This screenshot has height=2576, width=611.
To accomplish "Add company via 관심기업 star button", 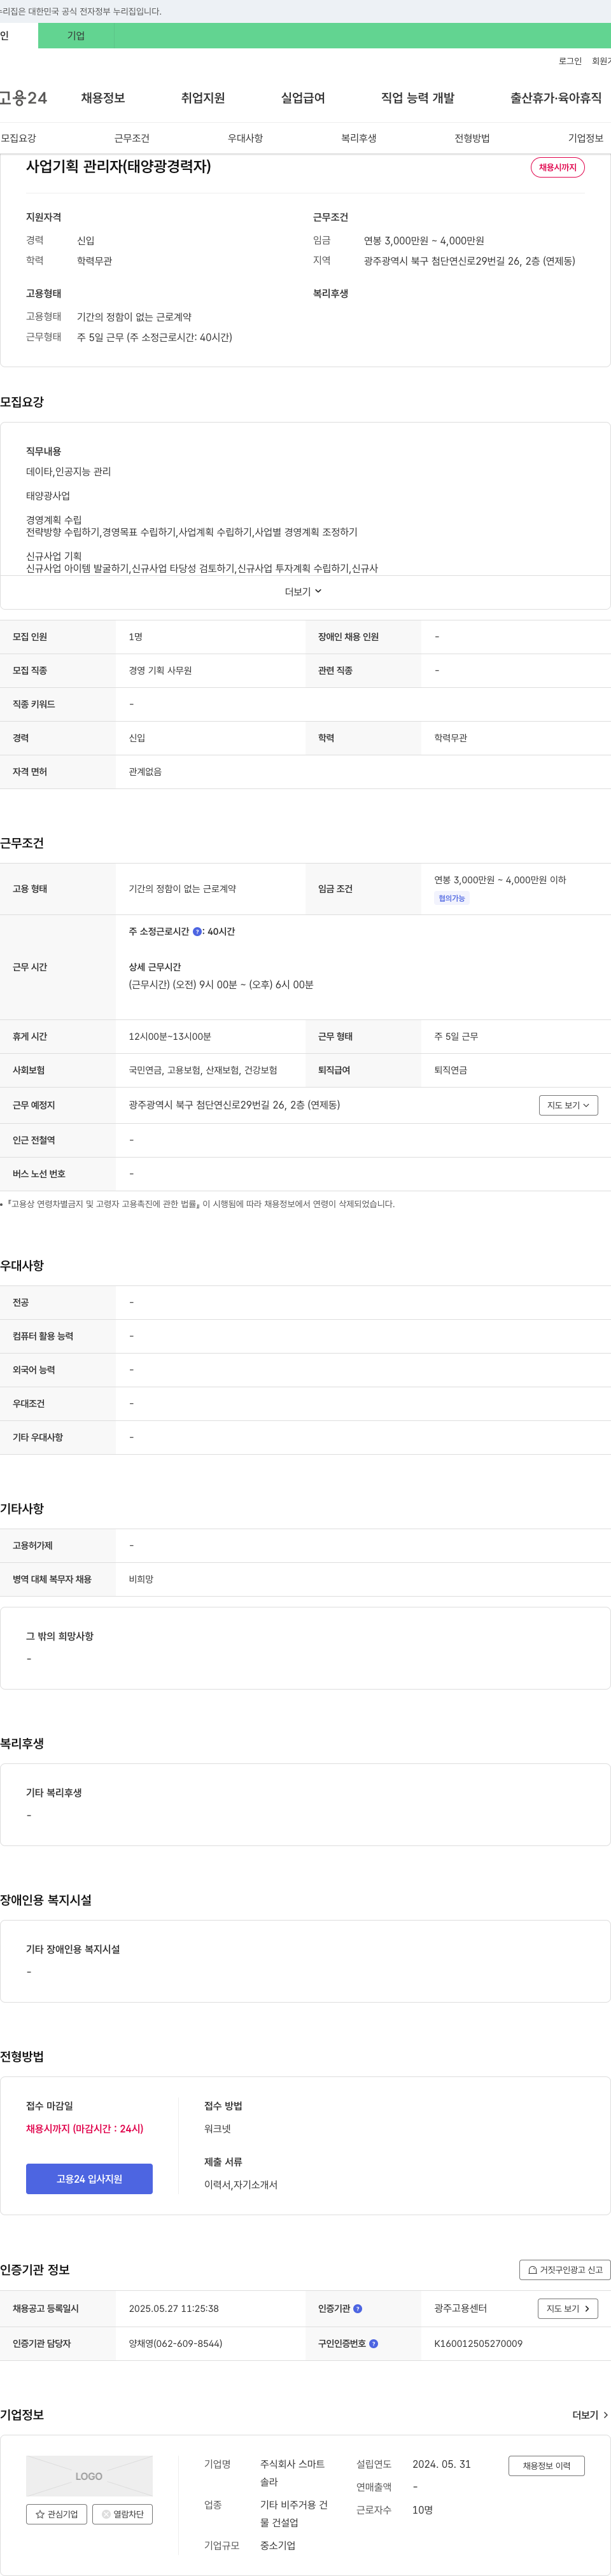I will tap(57, 2514).
